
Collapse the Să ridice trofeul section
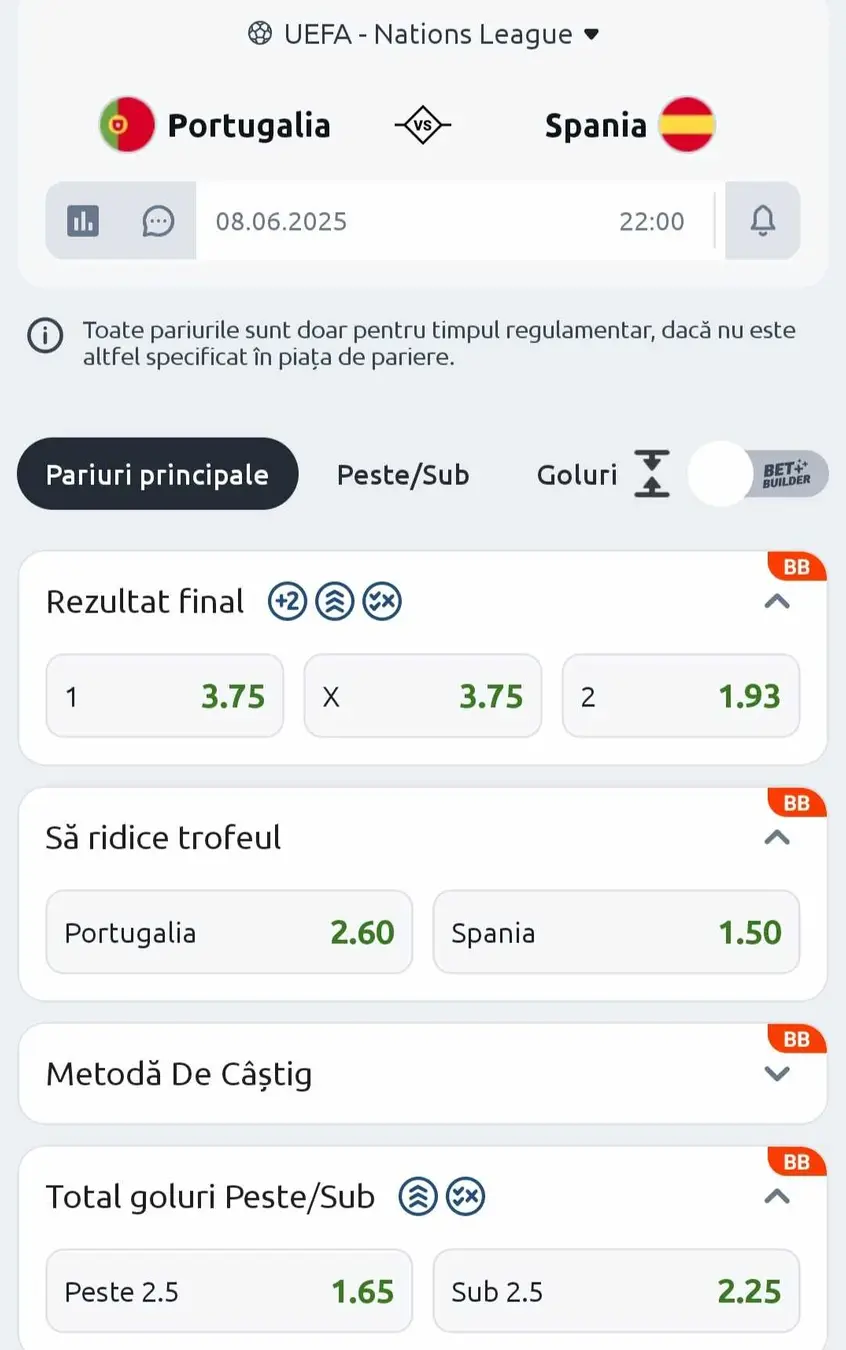point(777,838)
